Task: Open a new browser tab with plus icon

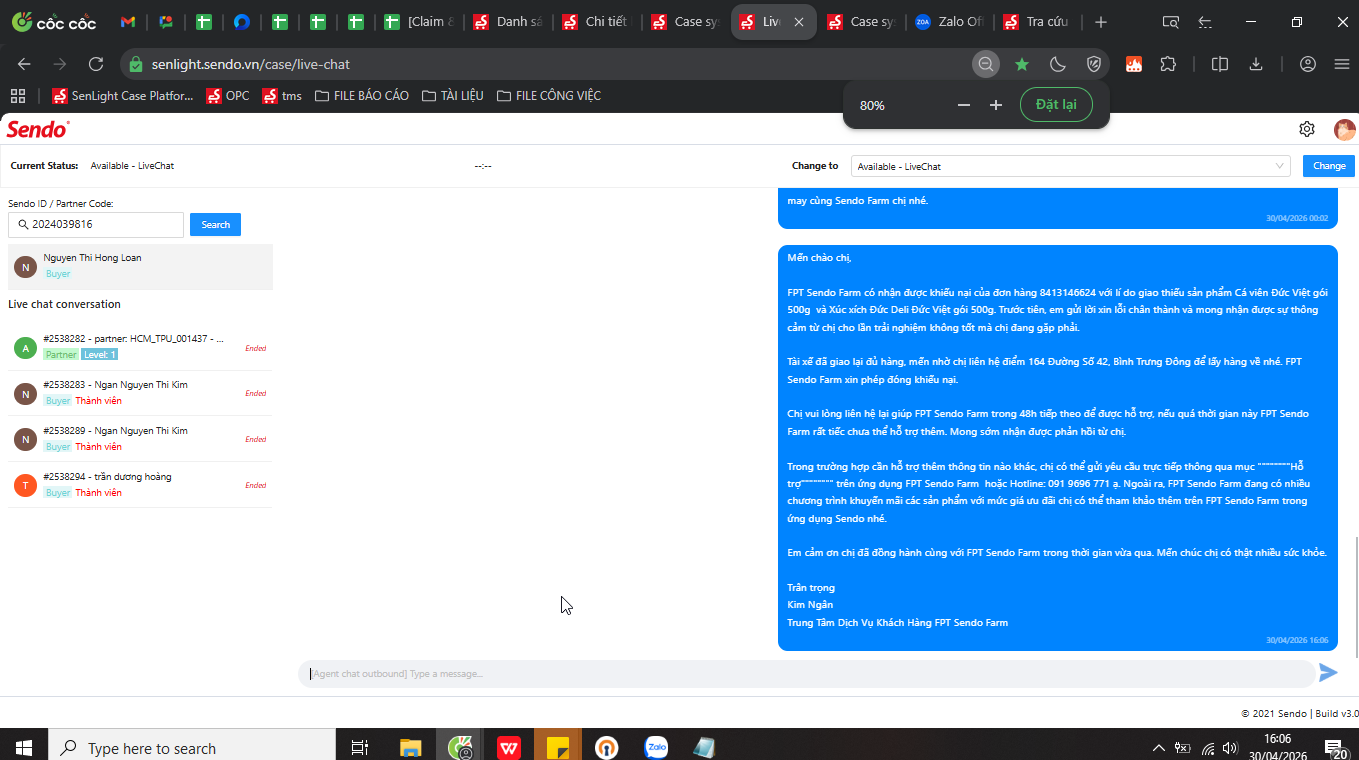Action: [x=1101, y=22]
